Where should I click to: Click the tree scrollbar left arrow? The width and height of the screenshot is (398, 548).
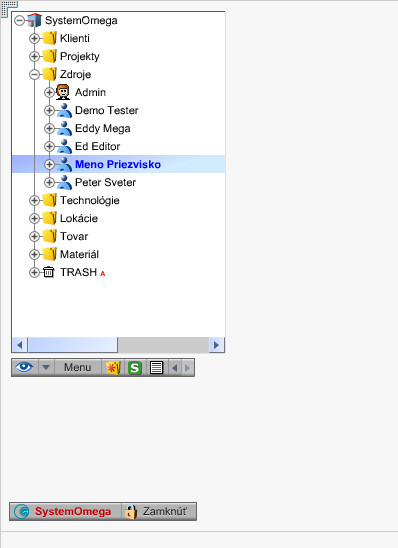[20, 345]
